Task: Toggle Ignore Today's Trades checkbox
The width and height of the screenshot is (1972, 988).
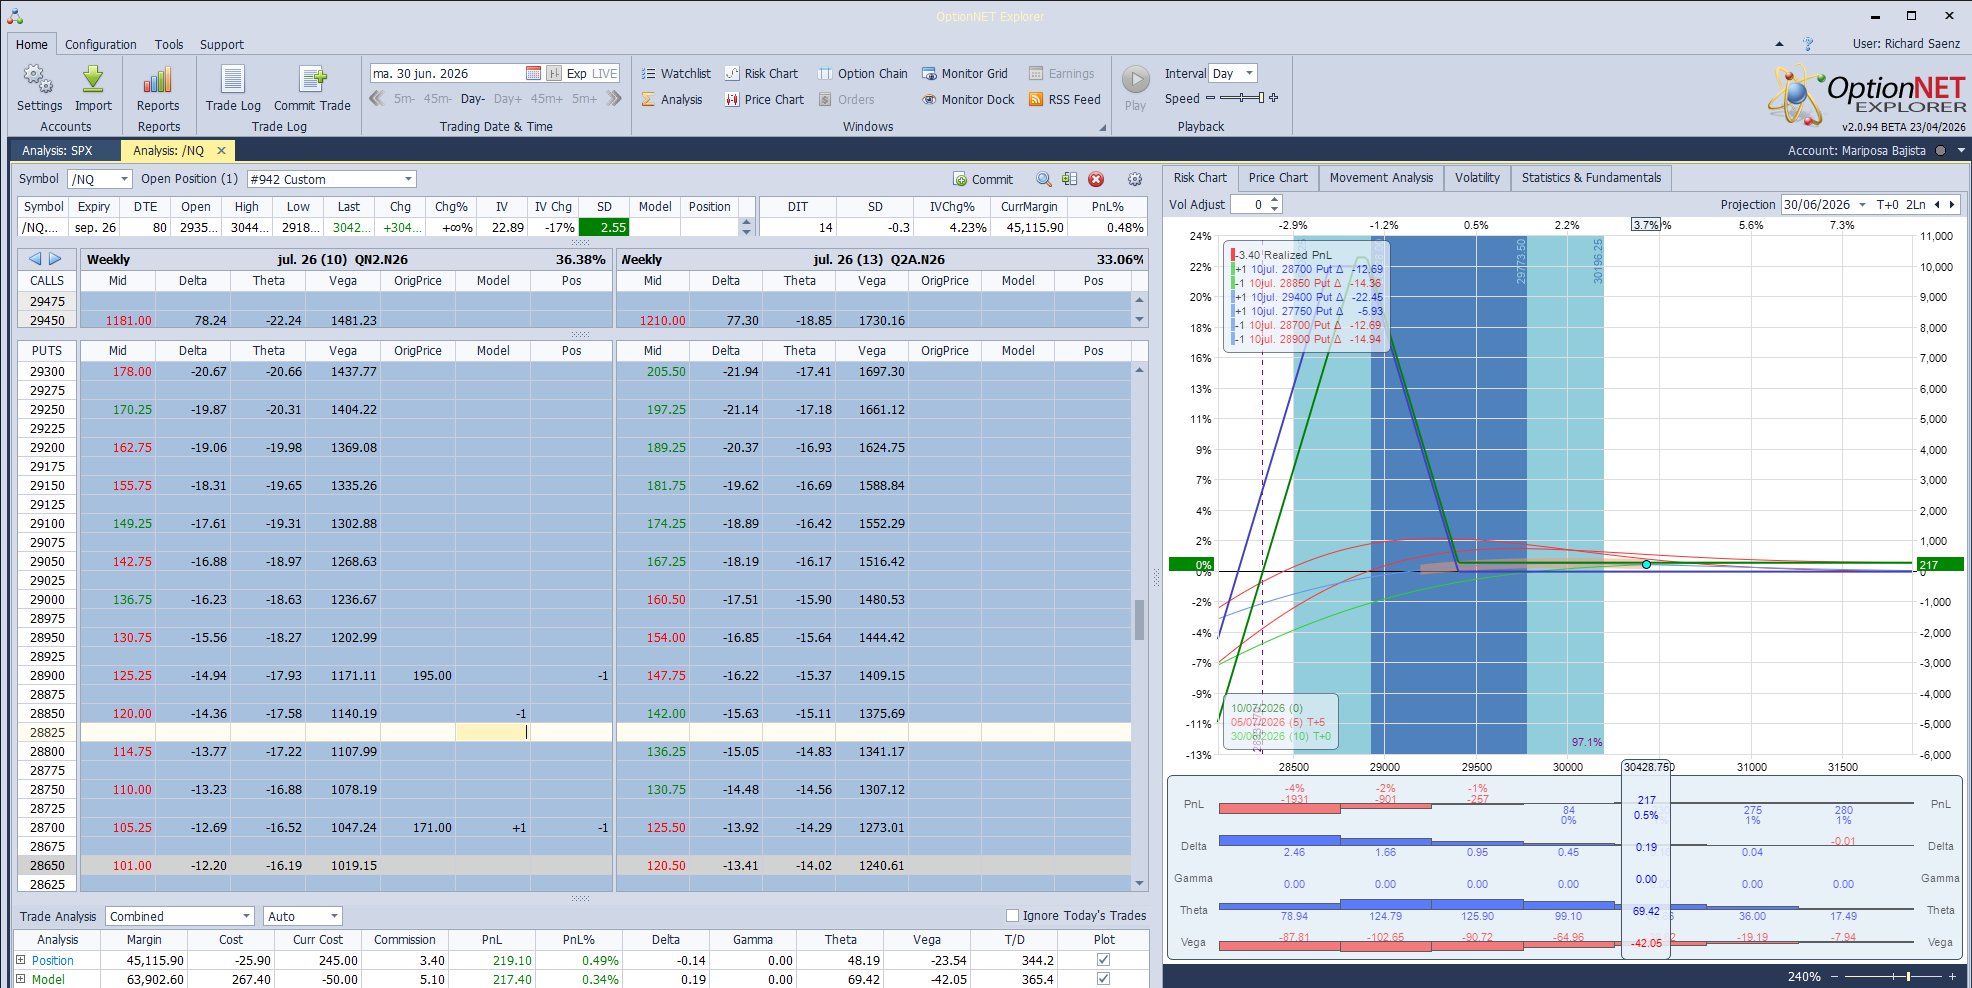Action: tap(1012, 915)
